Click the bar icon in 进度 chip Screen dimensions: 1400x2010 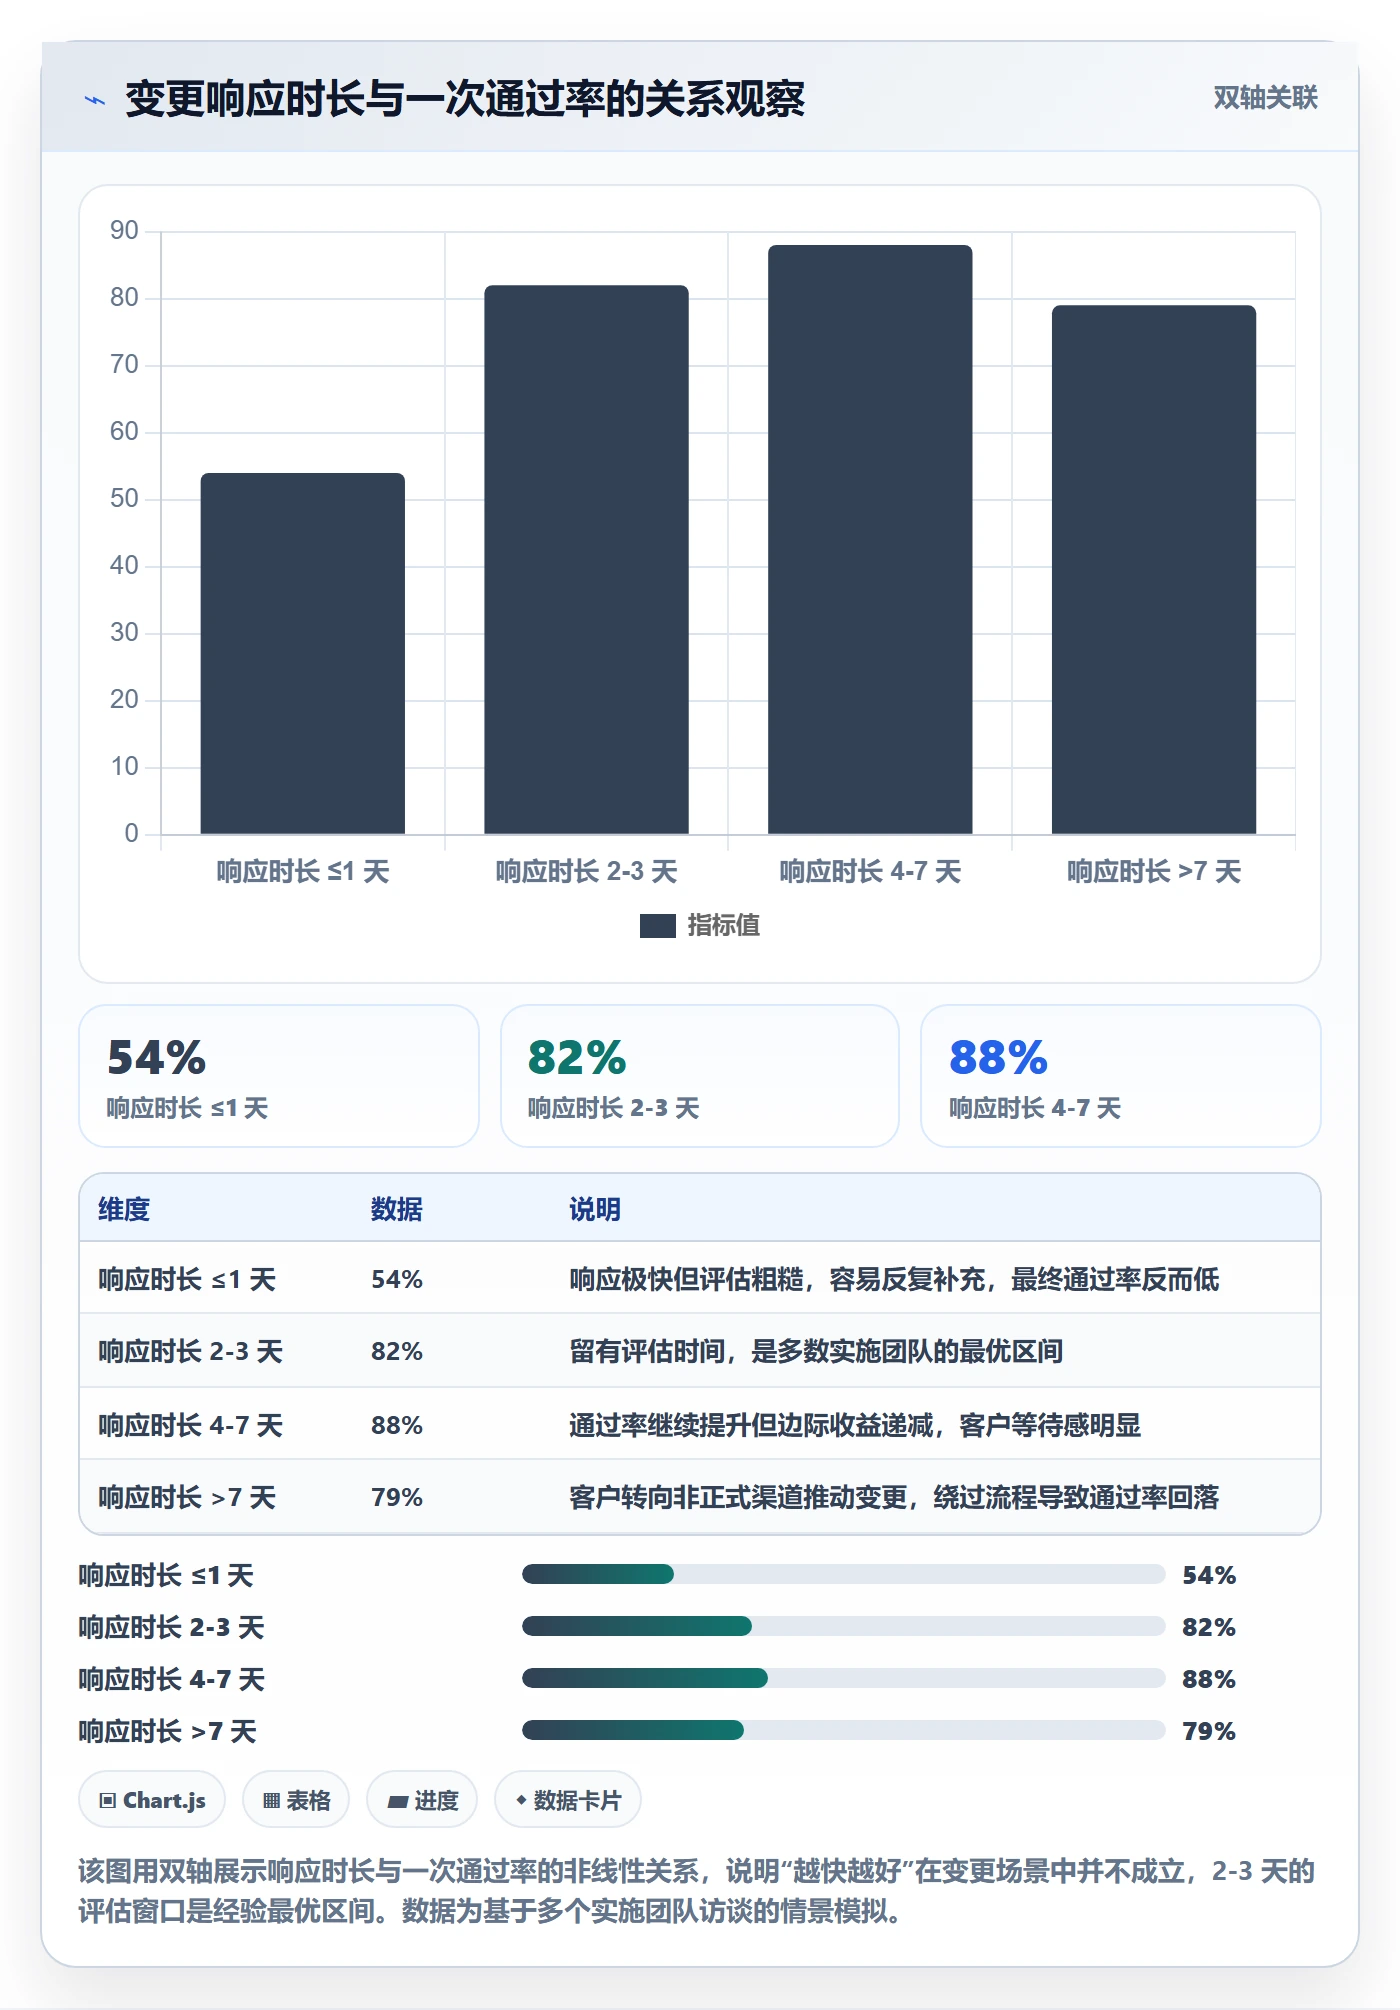click(x=398, y=1802)
